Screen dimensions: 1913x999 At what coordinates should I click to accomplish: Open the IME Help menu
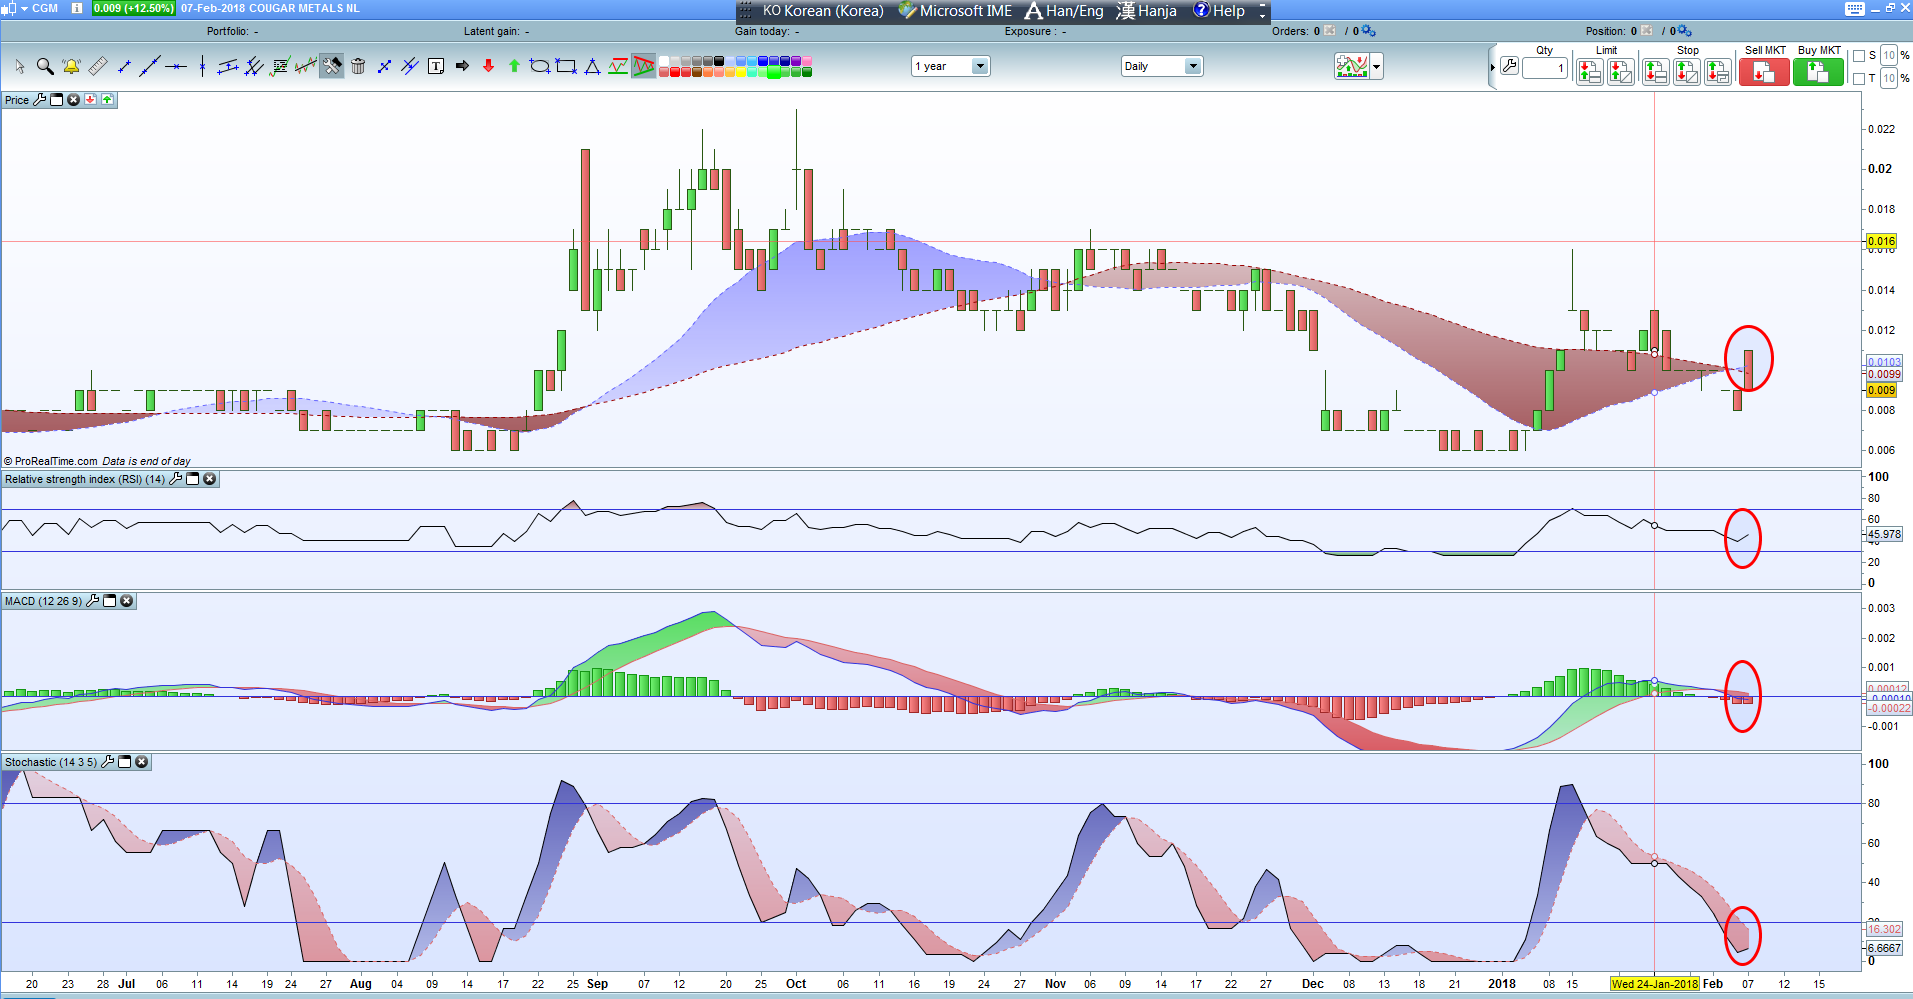1219,11
